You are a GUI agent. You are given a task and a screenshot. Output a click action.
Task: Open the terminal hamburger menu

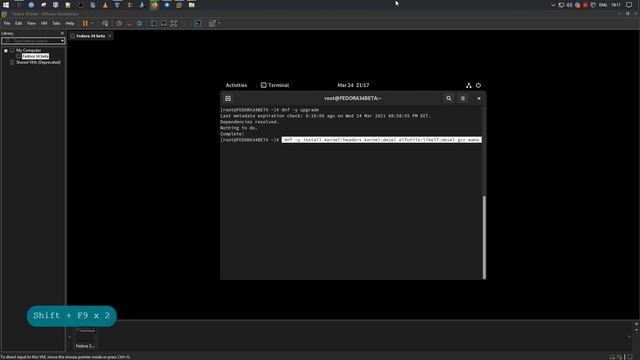[463, 98]
